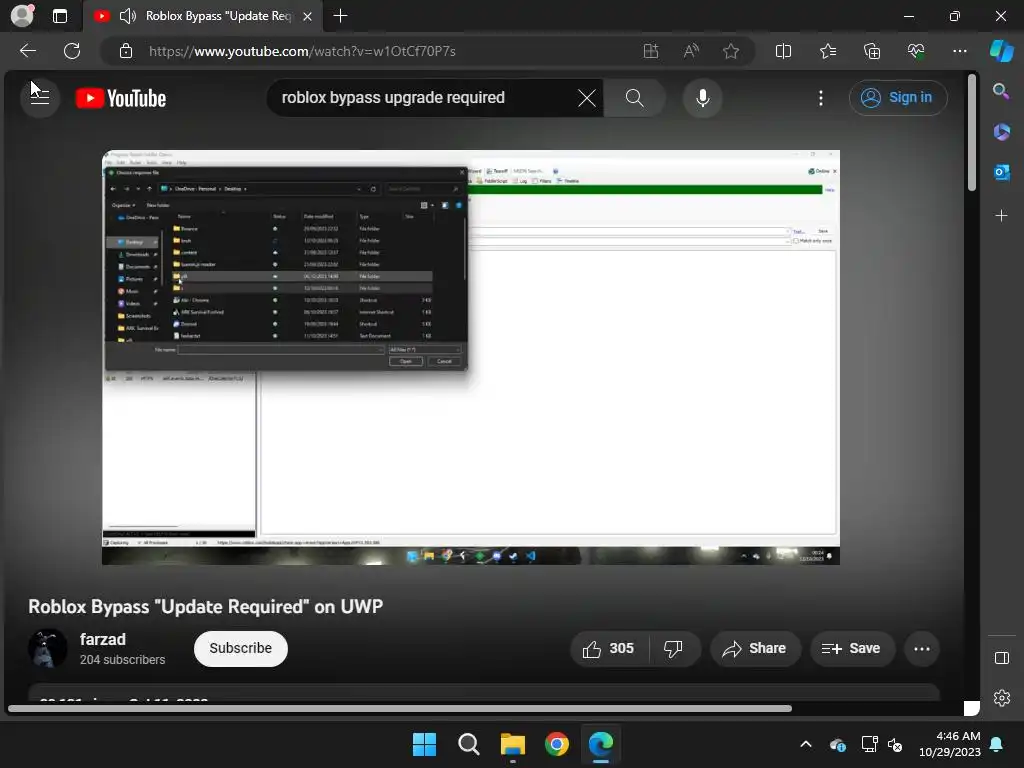Run the YouTube search magnifier button
The height and width of the screenshot is (768, 1024).
(x=634, y=98)
